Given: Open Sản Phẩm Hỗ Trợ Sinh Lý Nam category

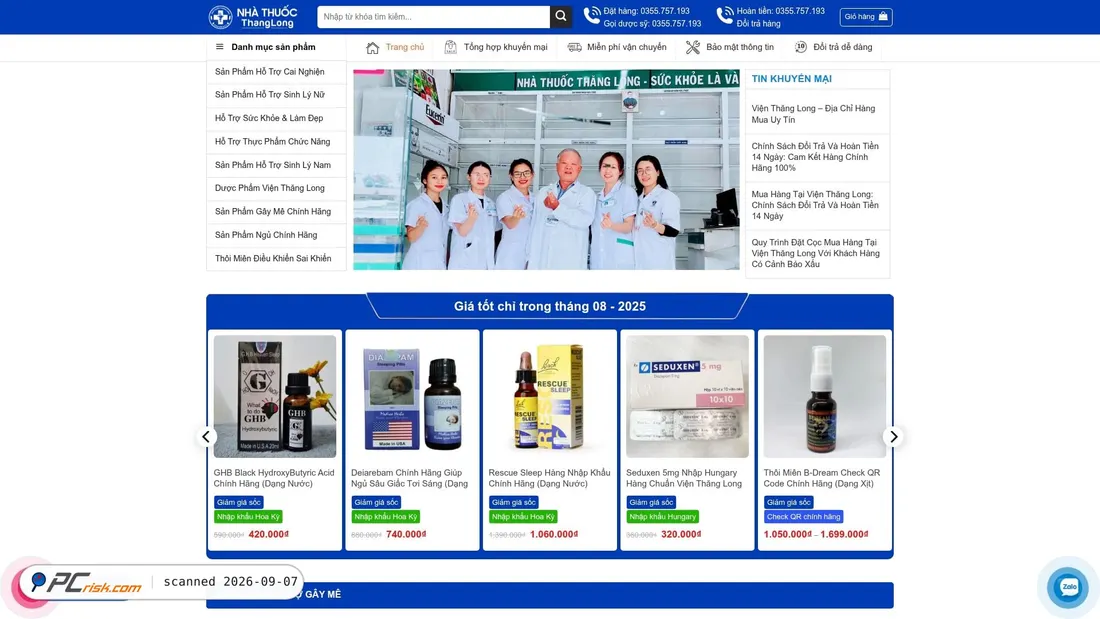Looking at the screenshot, I should pos(276,165).
